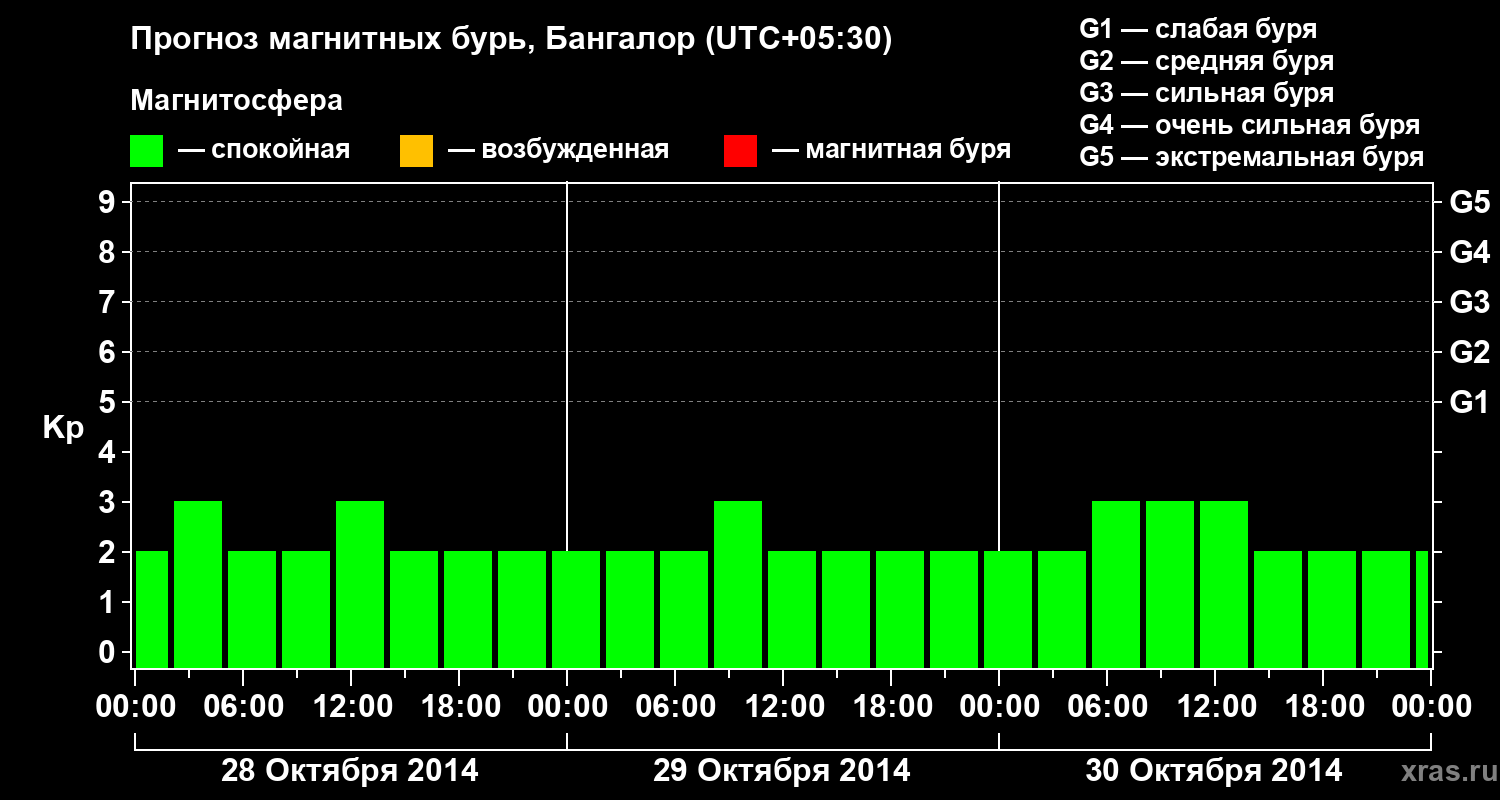
Task: Click the '30 Октября 2014' date label
Action: 1214,771
